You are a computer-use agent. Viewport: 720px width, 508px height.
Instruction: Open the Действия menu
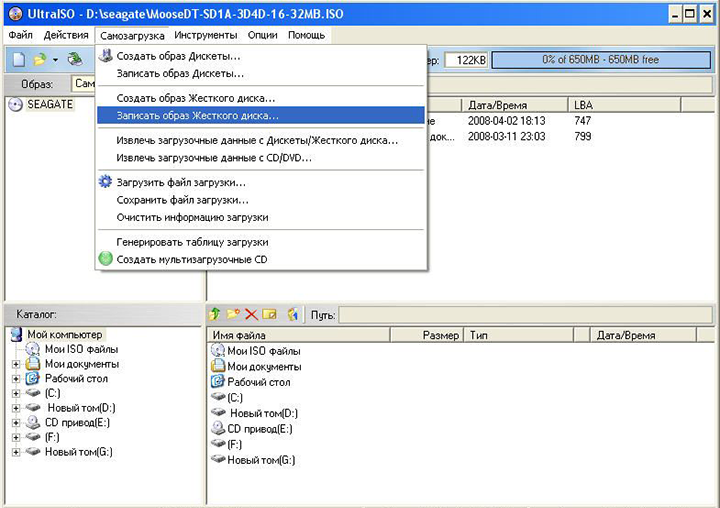66,35
